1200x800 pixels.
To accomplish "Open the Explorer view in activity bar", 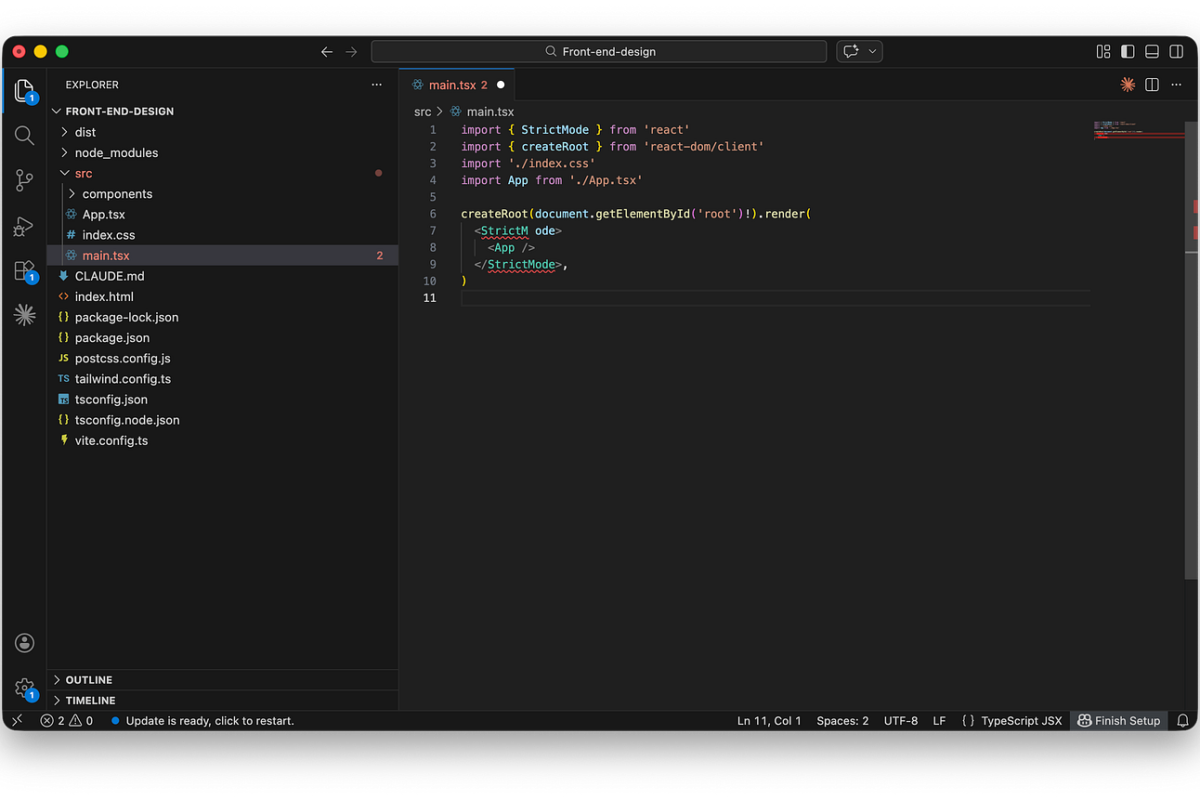I will [24, 91].
